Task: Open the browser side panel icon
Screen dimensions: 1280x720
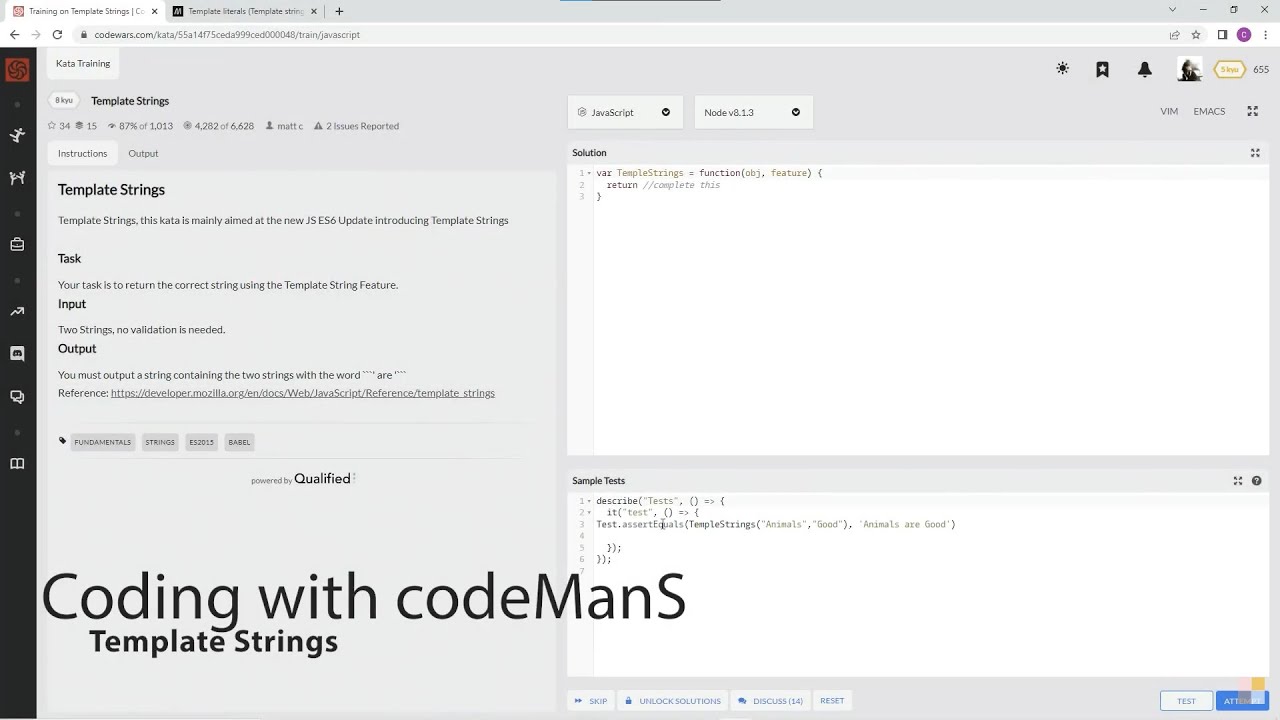Action: 1222,34
